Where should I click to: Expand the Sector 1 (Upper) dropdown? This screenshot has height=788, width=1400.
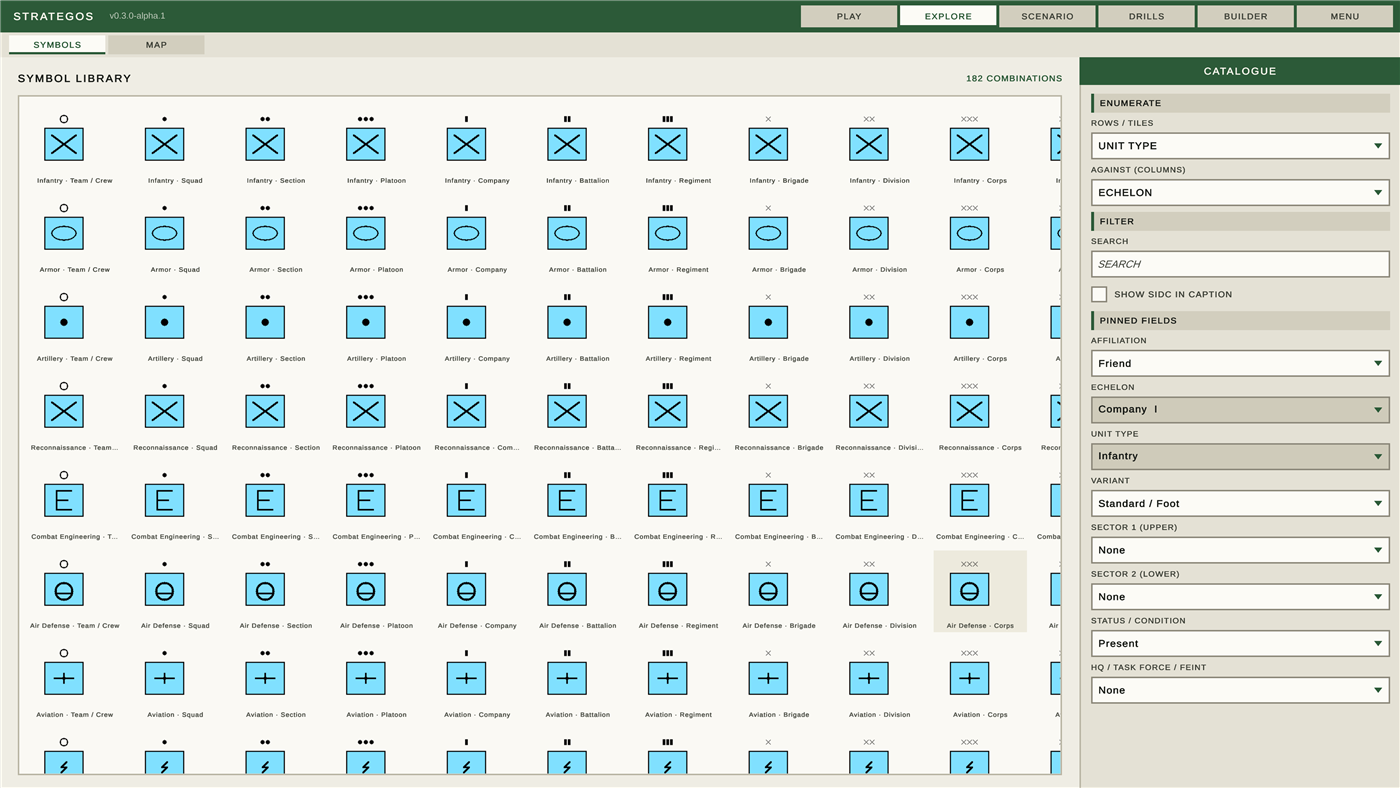[x=1240, y=550]
